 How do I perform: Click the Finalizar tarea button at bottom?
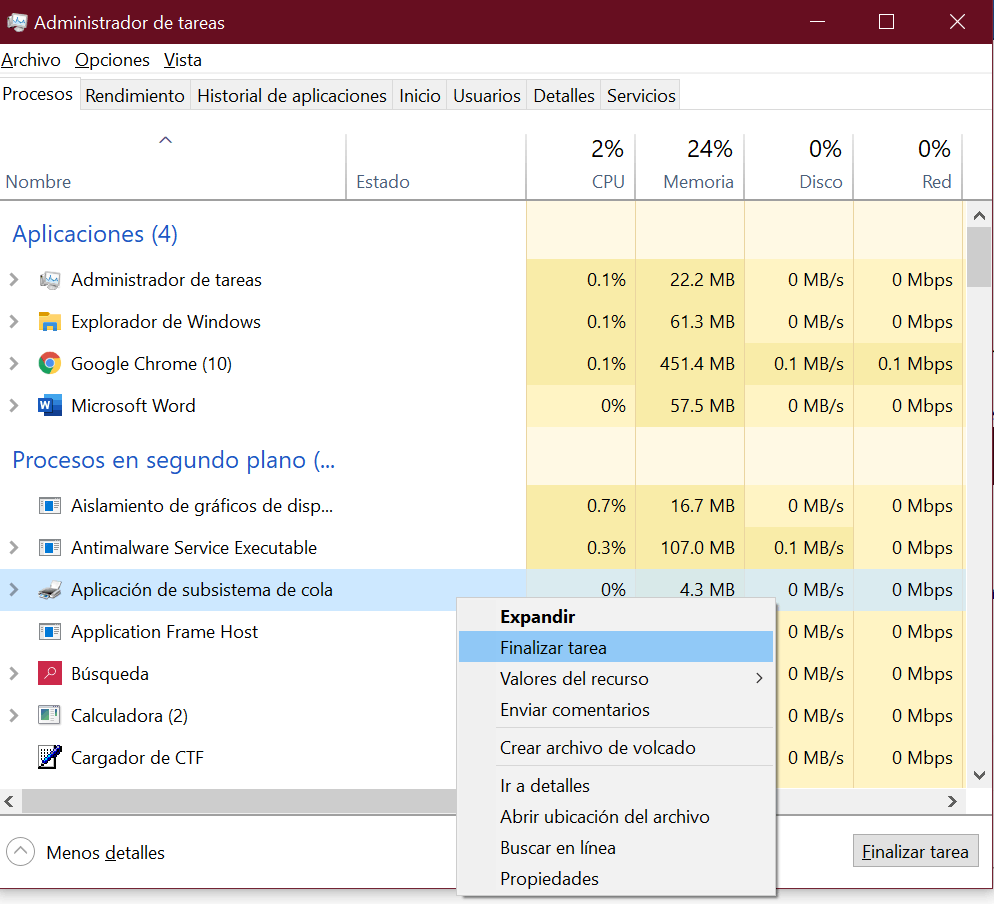pos(915,851)
